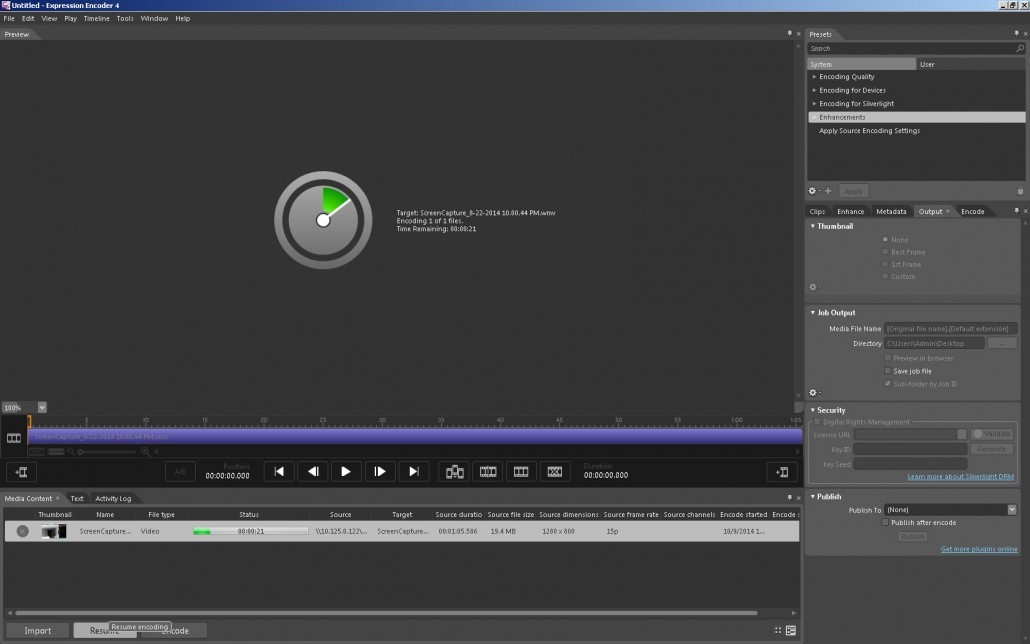Click the Import button
This screenshot has height=644, width=1030.
pos(37,630)
